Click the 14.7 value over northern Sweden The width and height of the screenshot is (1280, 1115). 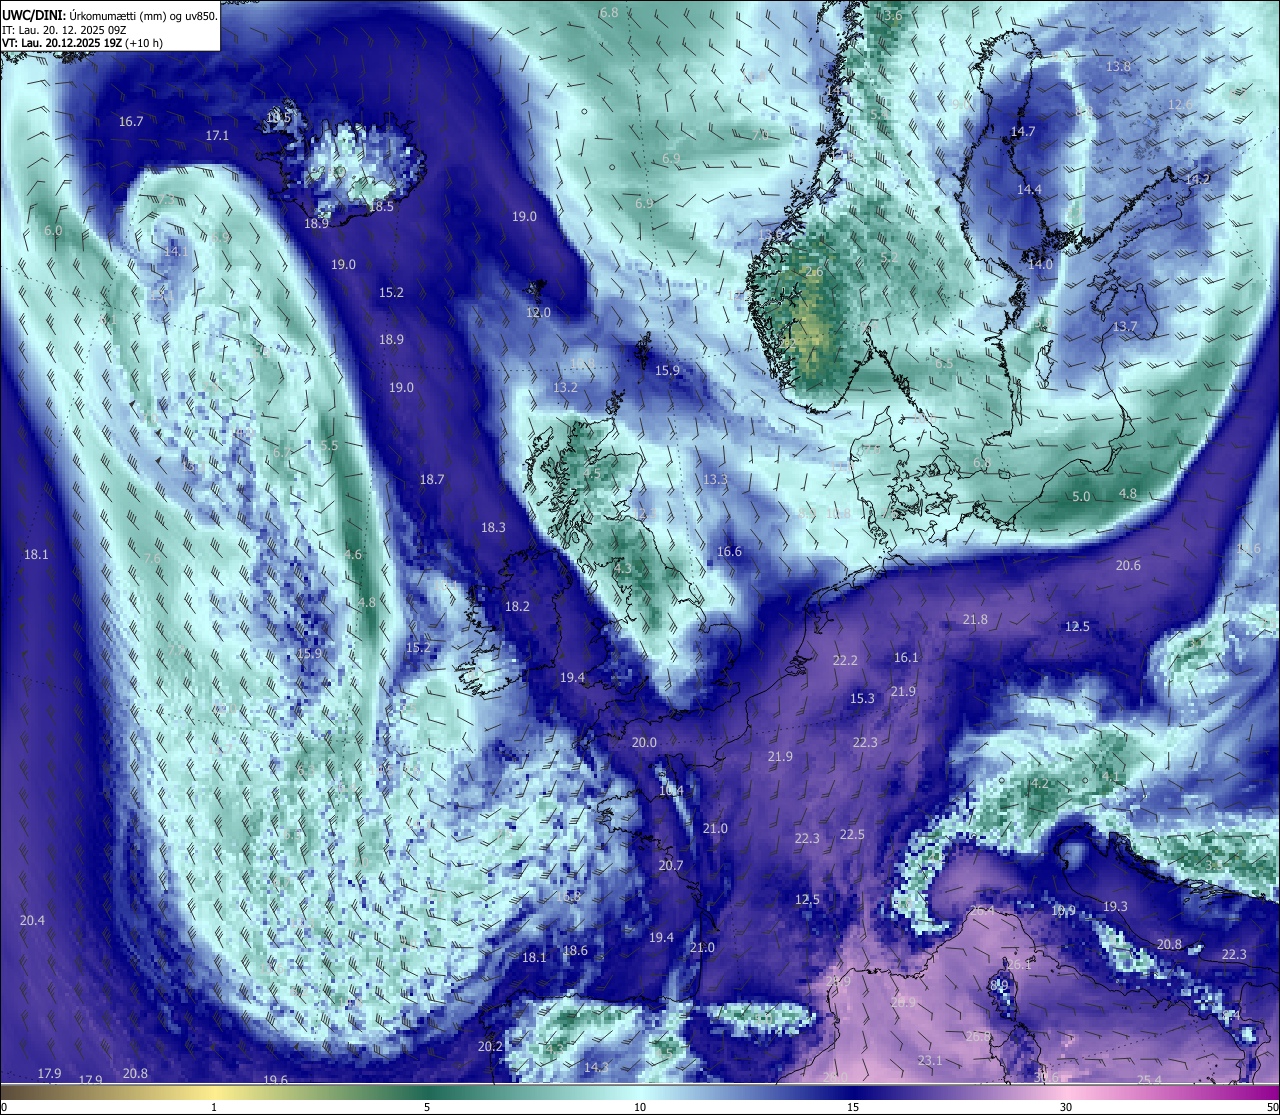coord(1023,131)
